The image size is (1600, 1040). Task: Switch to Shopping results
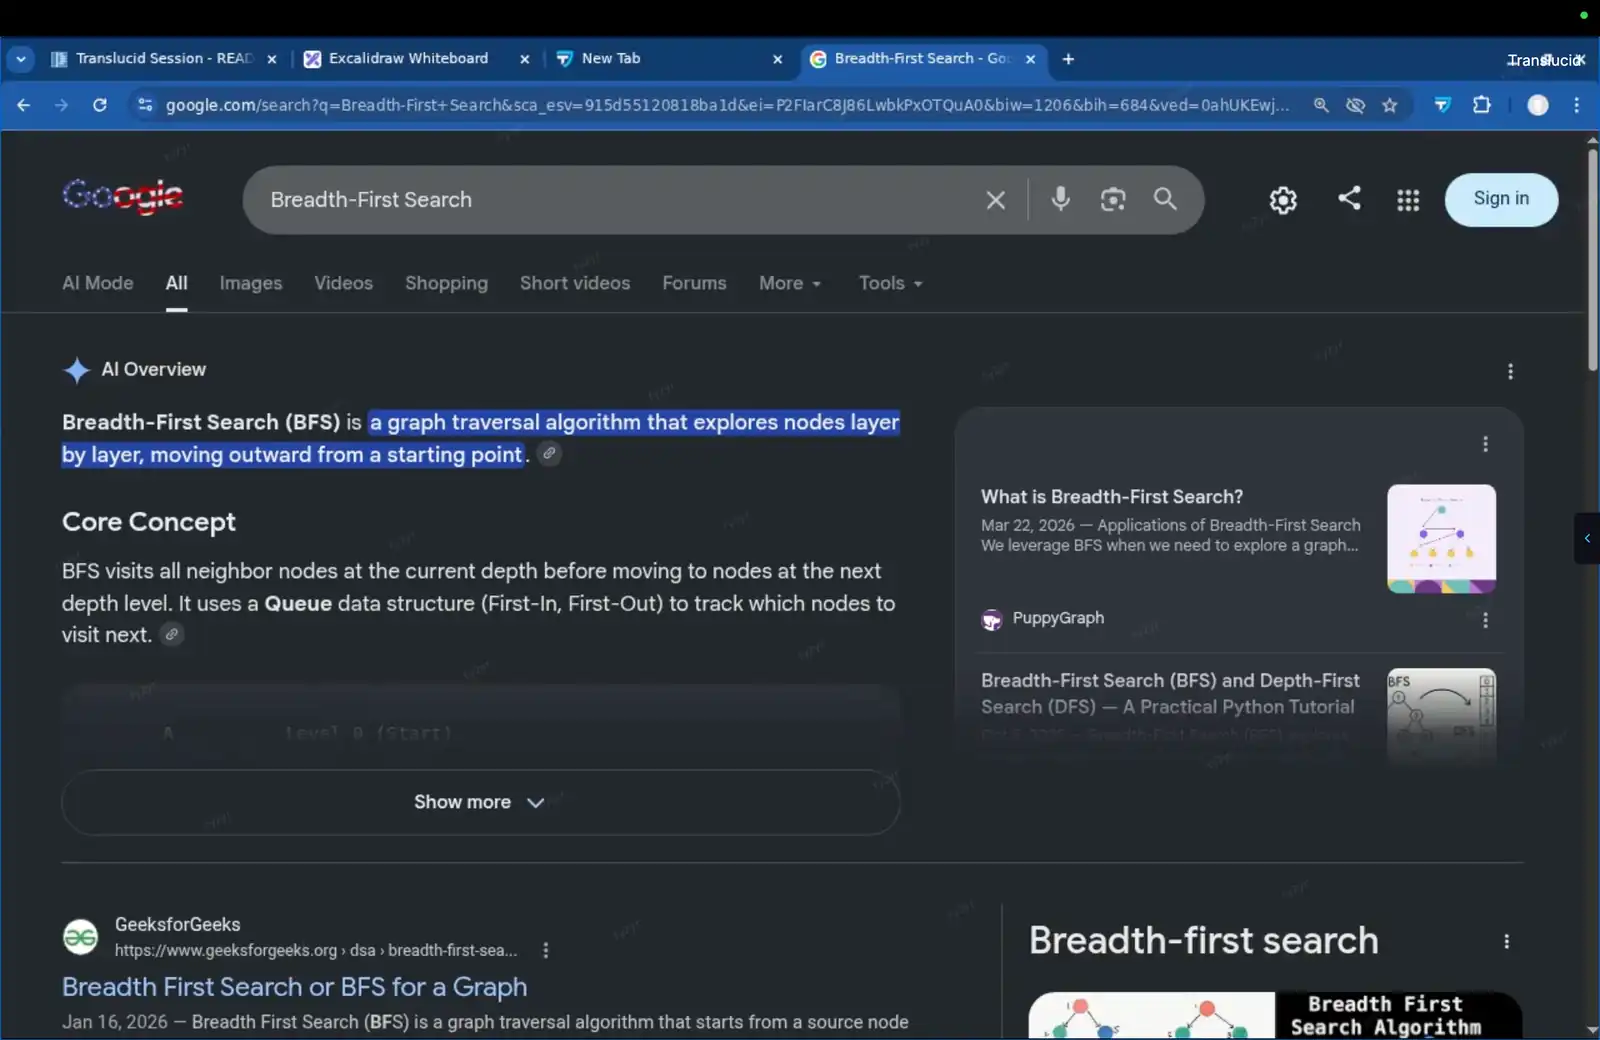[x=446, y=283]
